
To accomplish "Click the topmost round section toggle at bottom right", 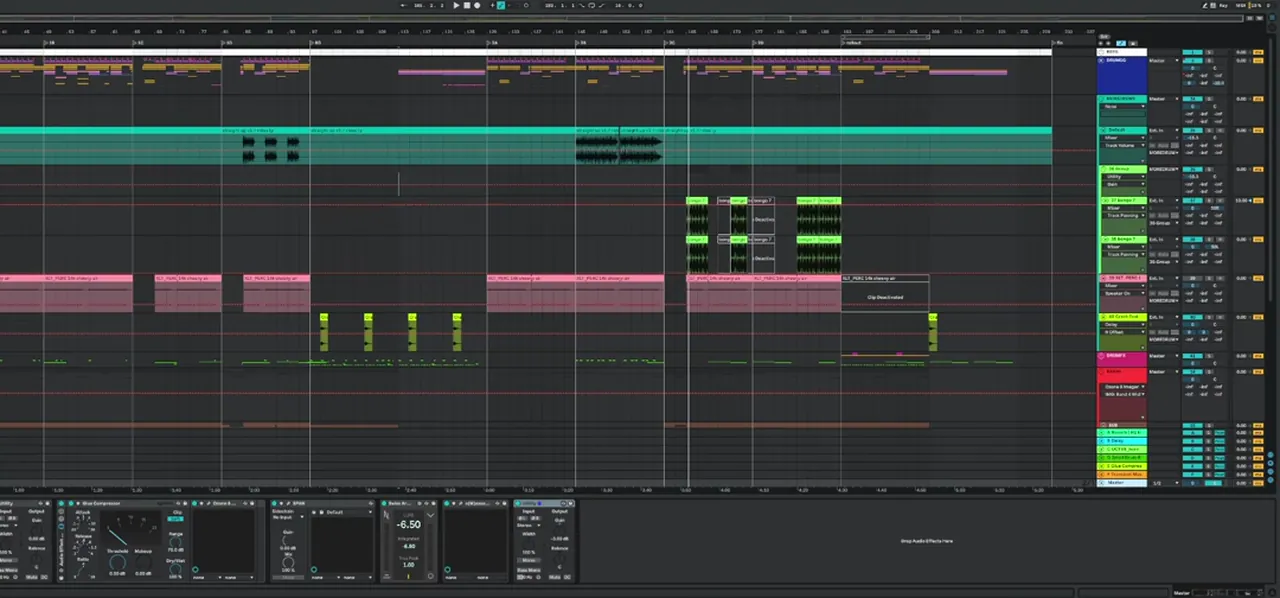I will [1270, 454].
